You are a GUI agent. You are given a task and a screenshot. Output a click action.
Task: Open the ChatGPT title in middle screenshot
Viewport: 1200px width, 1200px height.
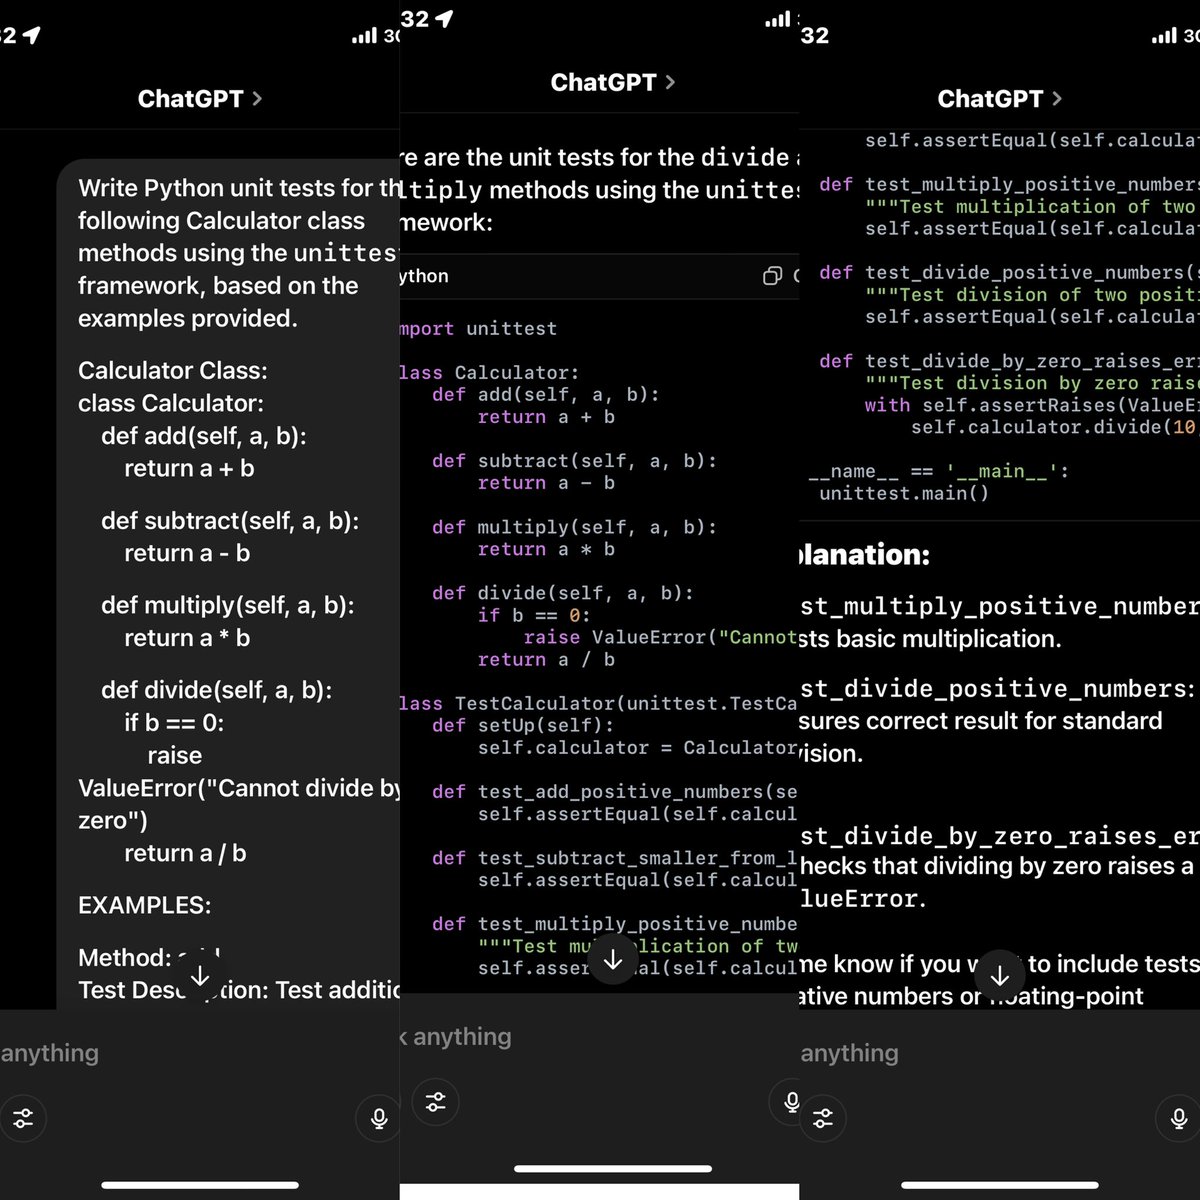click(x=603, y=82)
